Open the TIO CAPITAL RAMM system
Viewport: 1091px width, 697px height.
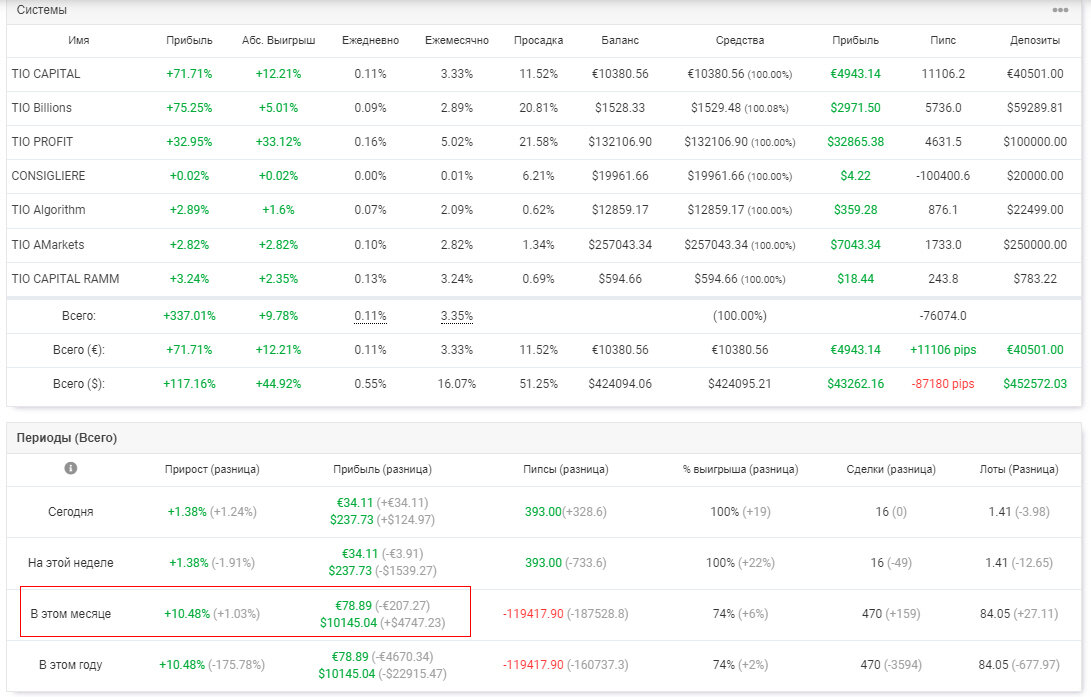coord(65,279)
